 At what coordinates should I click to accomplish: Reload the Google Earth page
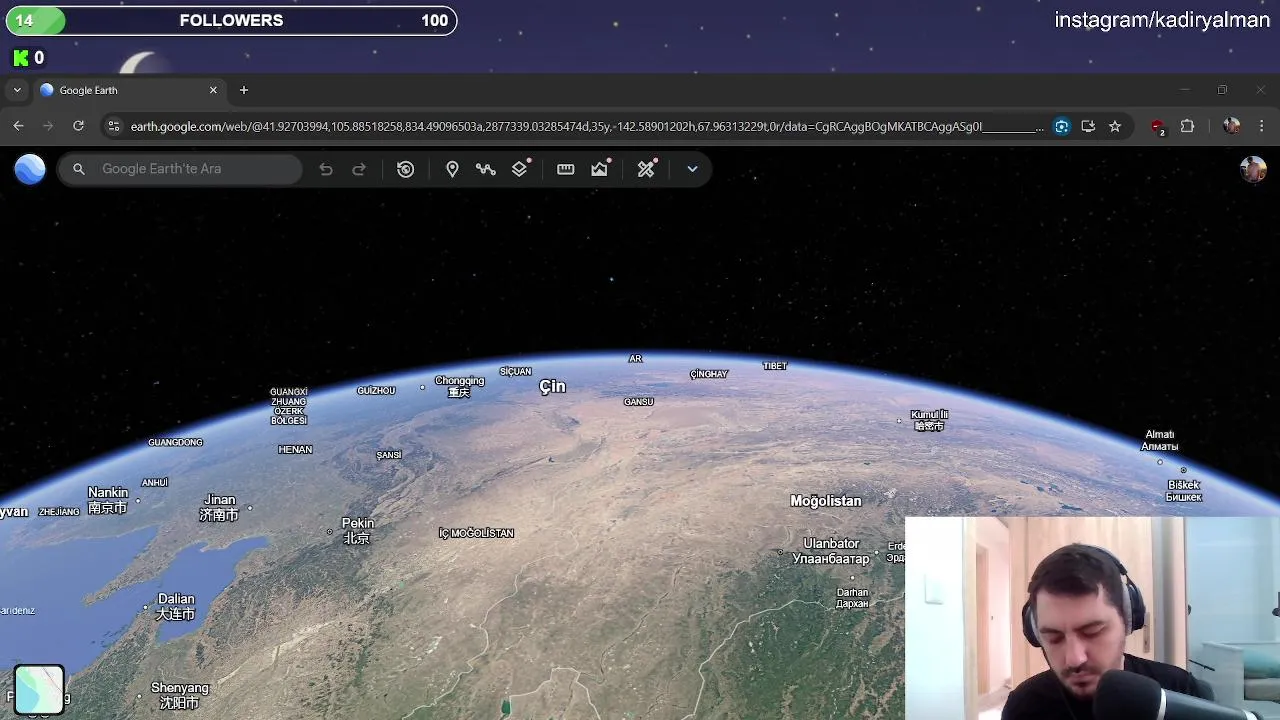(78, 126)
